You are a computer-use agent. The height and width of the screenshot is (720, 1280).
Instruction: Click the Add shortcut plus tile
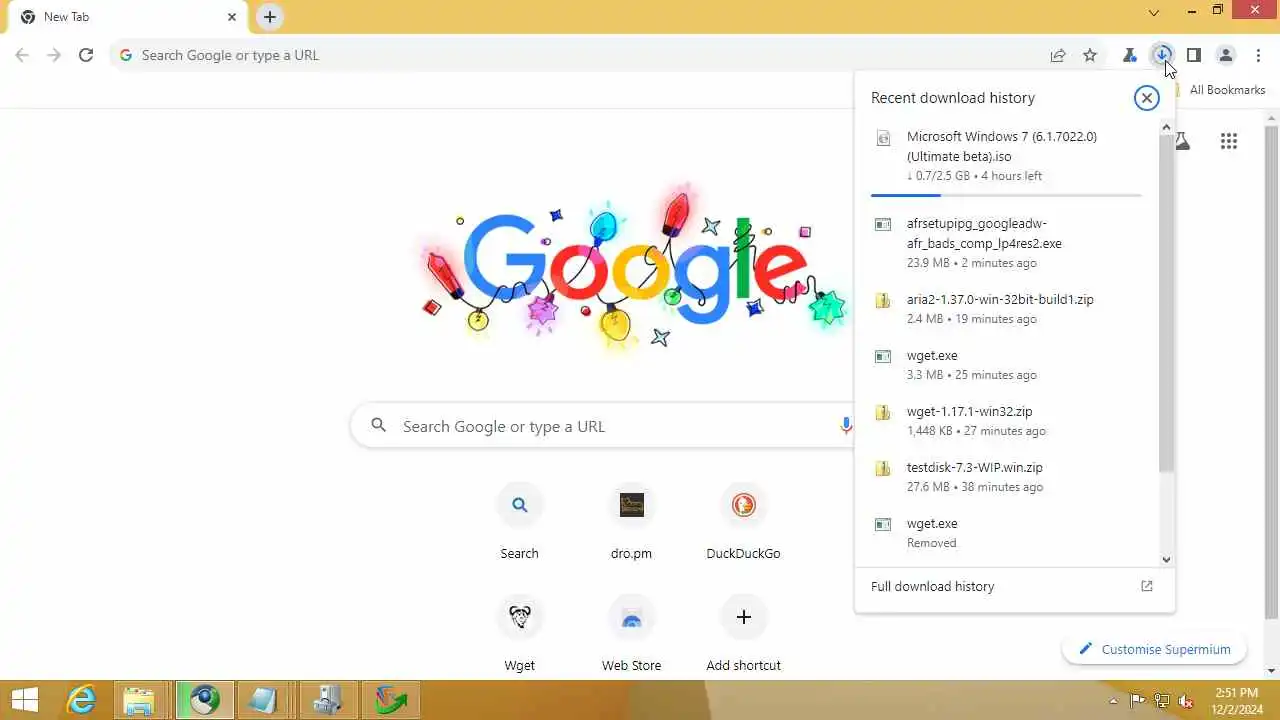[x=743, y=634]
